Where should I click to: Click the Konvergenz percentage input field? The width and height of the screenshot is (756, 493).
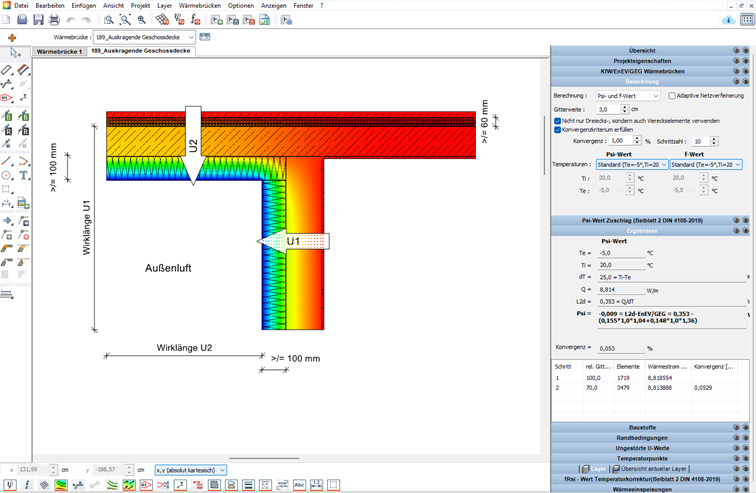pos(621,141)
